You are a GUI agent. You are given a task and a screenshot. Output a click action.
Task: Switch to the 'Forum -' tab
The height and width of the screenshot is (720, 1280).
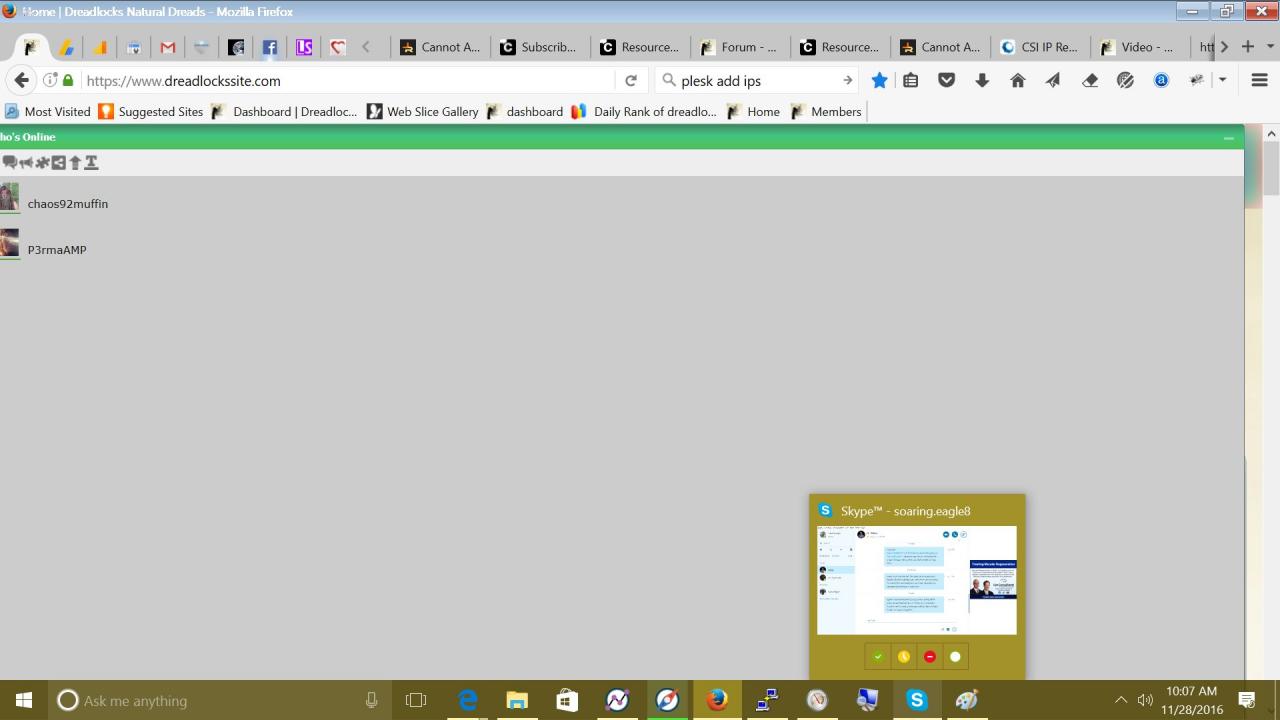pos(739,47)
